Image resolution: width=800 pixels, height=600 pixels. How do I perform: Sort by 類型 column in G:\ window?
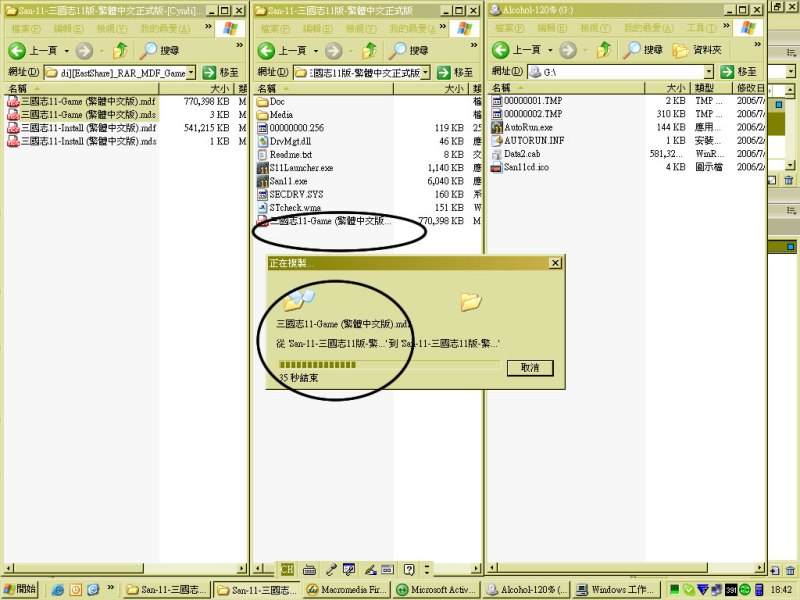coord(711,88)
